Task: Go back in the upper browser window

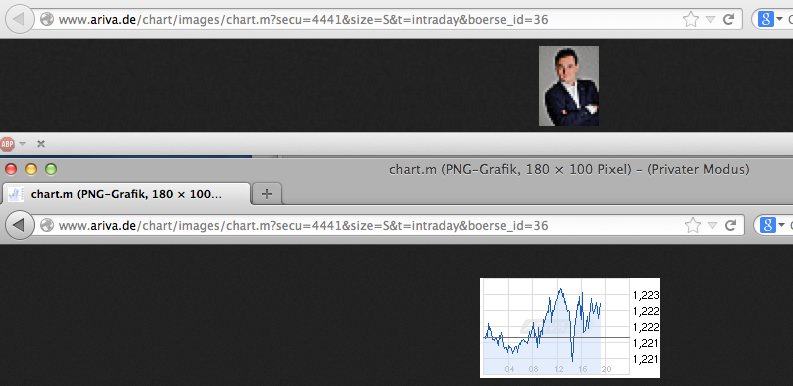Action: coord(19,19)
